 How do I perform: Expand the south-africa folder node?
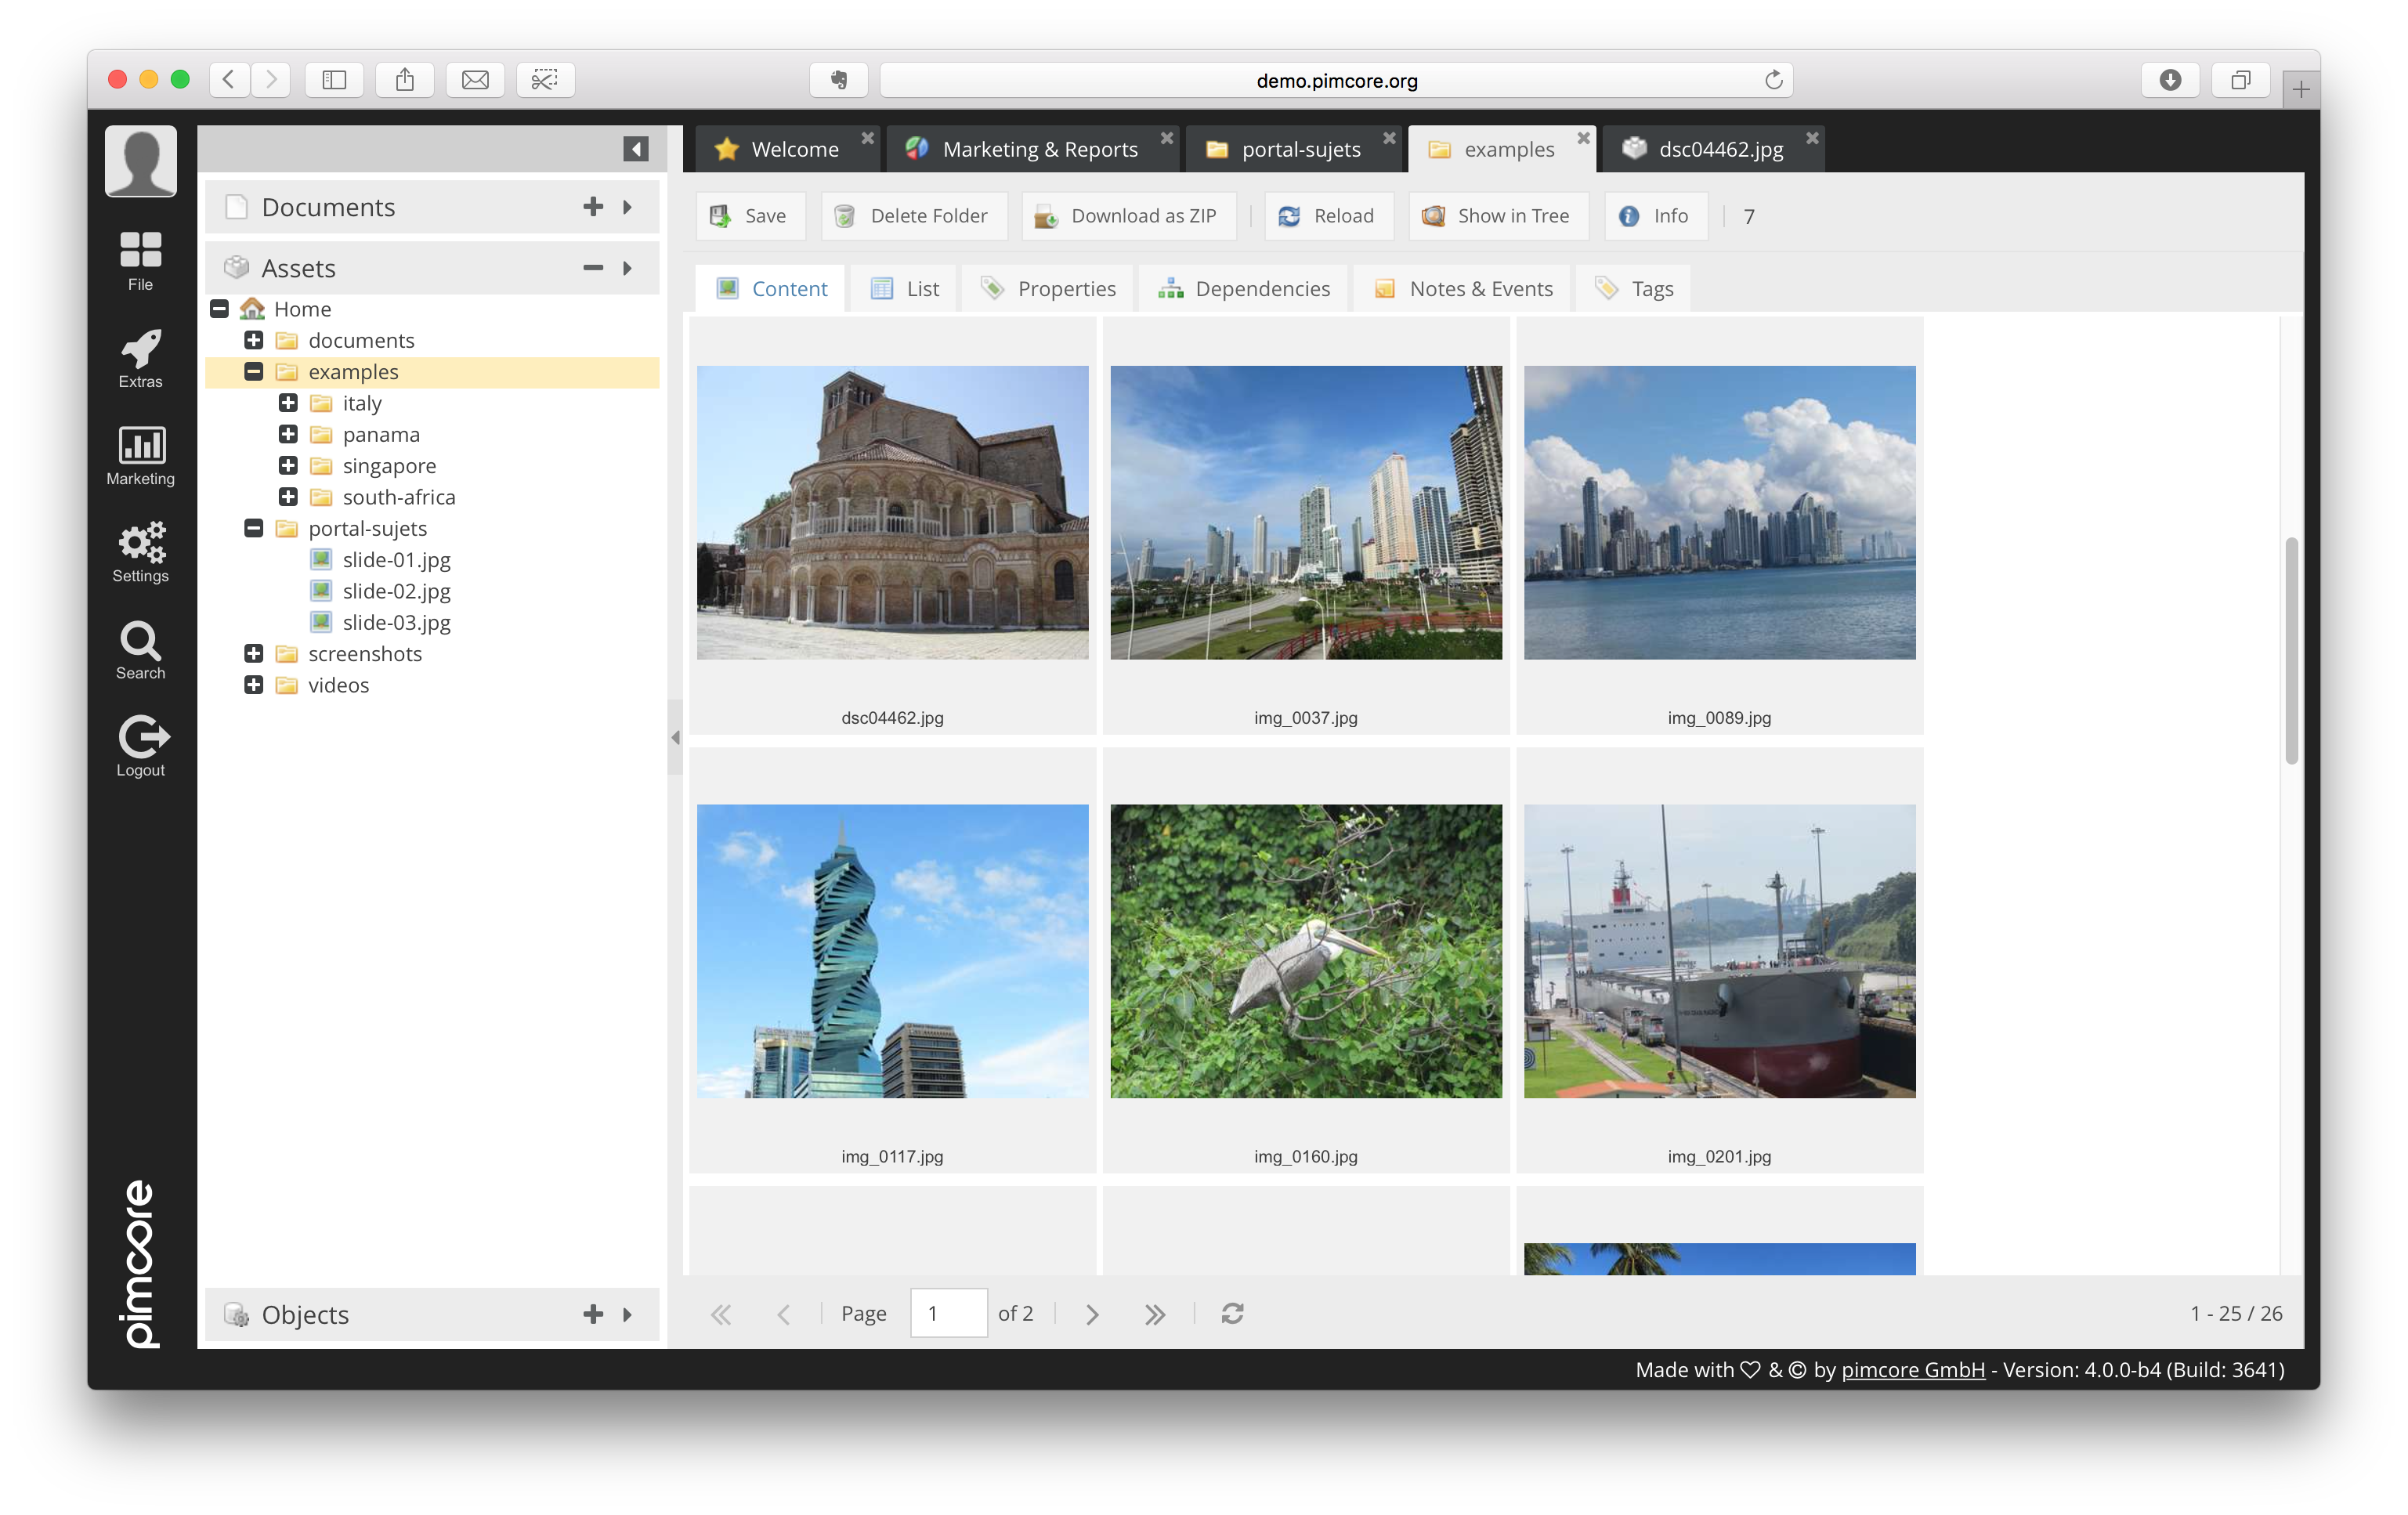click(x=288, y=497)
